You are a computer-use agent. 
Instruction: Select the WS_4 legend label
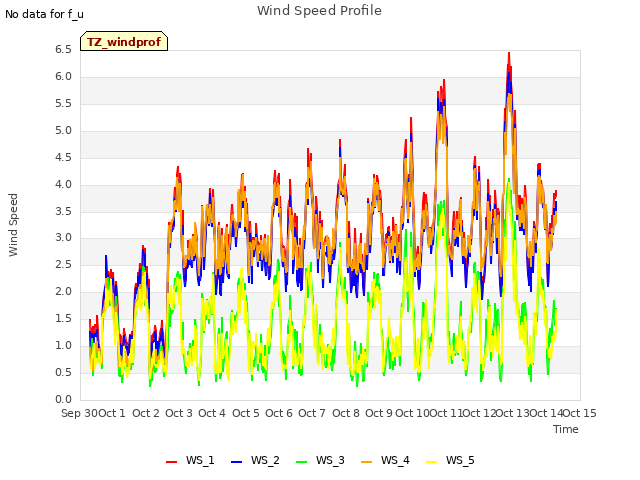click(x=395, y=460)
